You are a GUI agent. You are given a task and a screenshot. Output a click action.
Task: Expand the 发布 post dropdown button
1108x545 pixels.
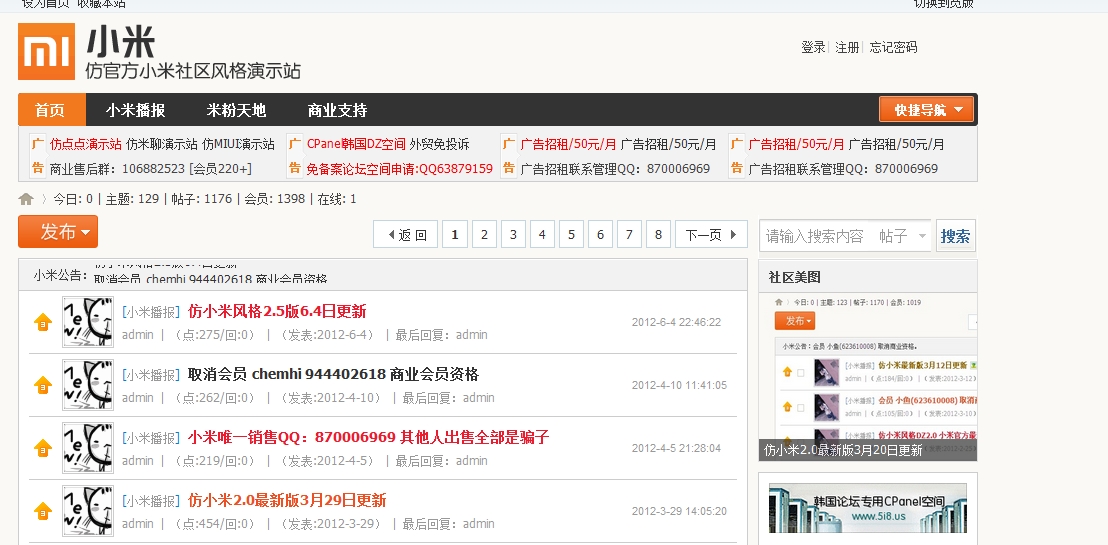click(58, 232)
